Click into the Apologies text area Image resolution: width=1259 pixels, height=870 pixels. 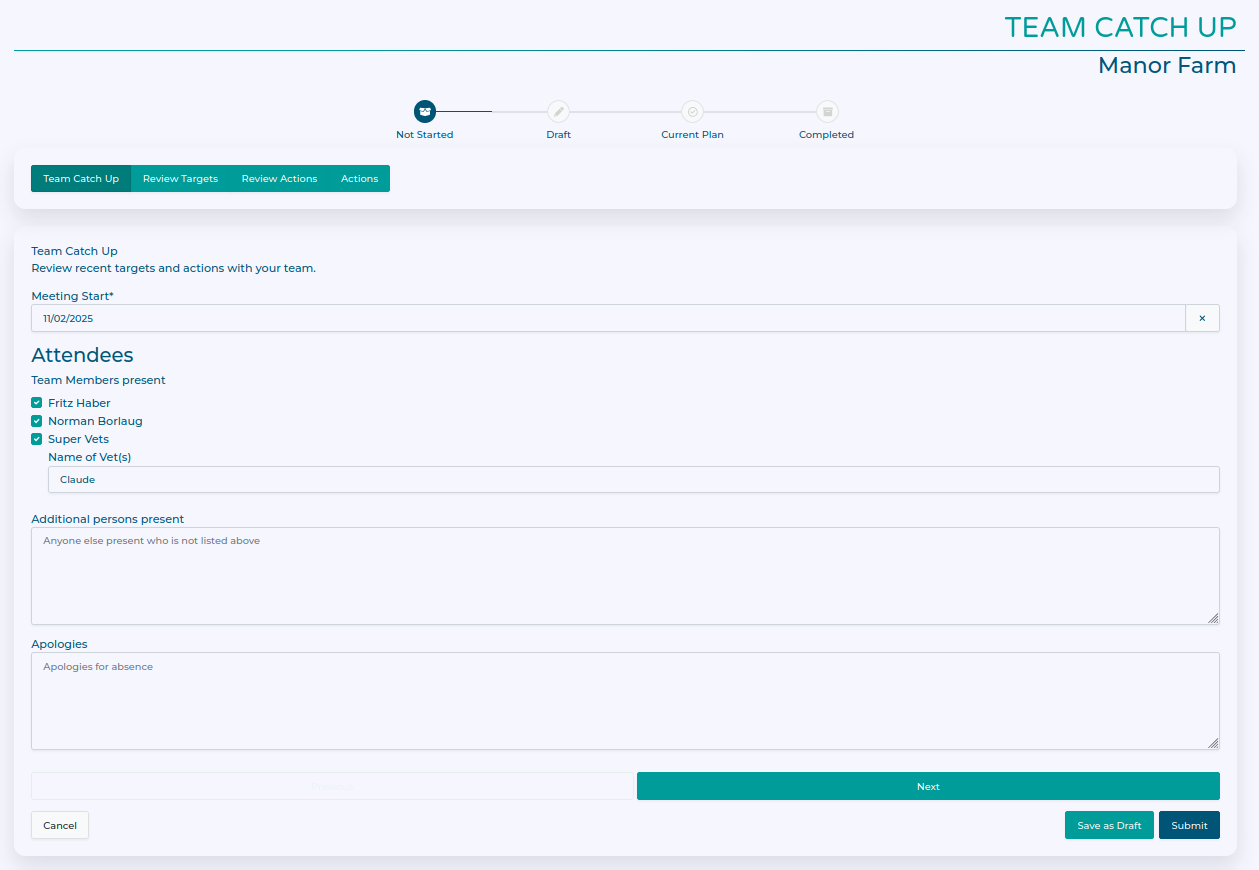coord(624,701)
